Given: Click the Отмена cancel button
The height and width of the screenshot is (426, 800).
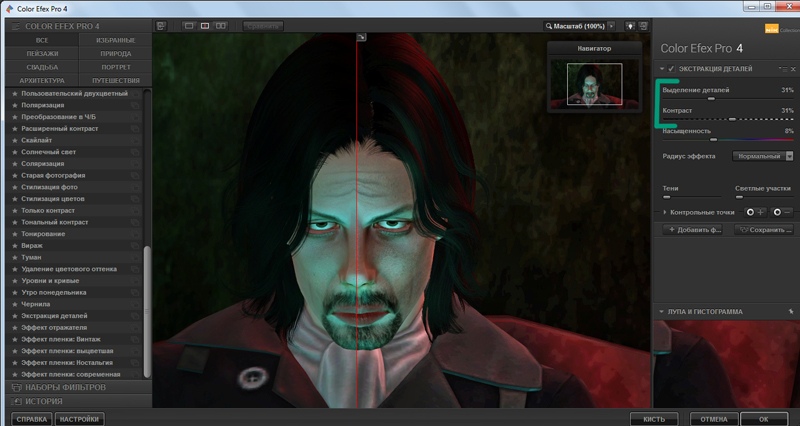Looking at the screenshot, I should coord(714,419).
